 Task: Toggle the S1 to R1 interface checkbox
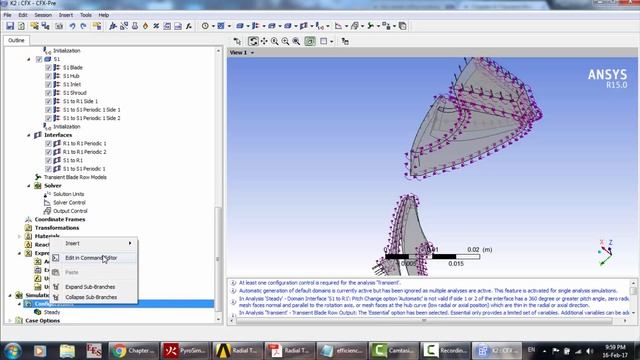click(48, 160)
